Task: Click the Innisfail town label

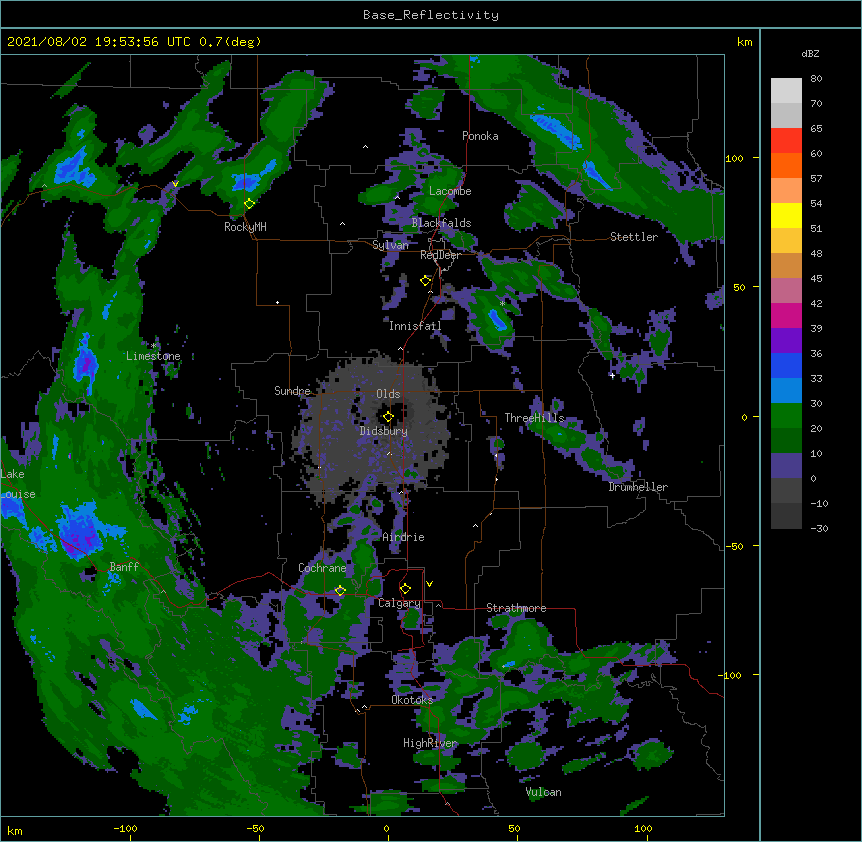Action: [416, 326]
